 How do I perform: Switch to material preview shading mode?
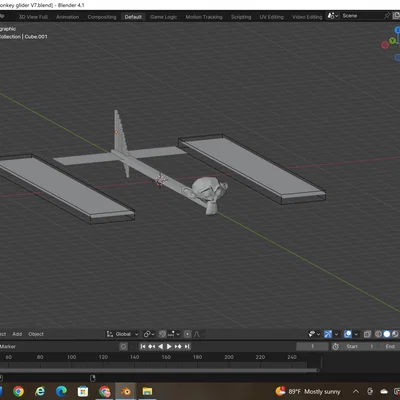point(395,334)
